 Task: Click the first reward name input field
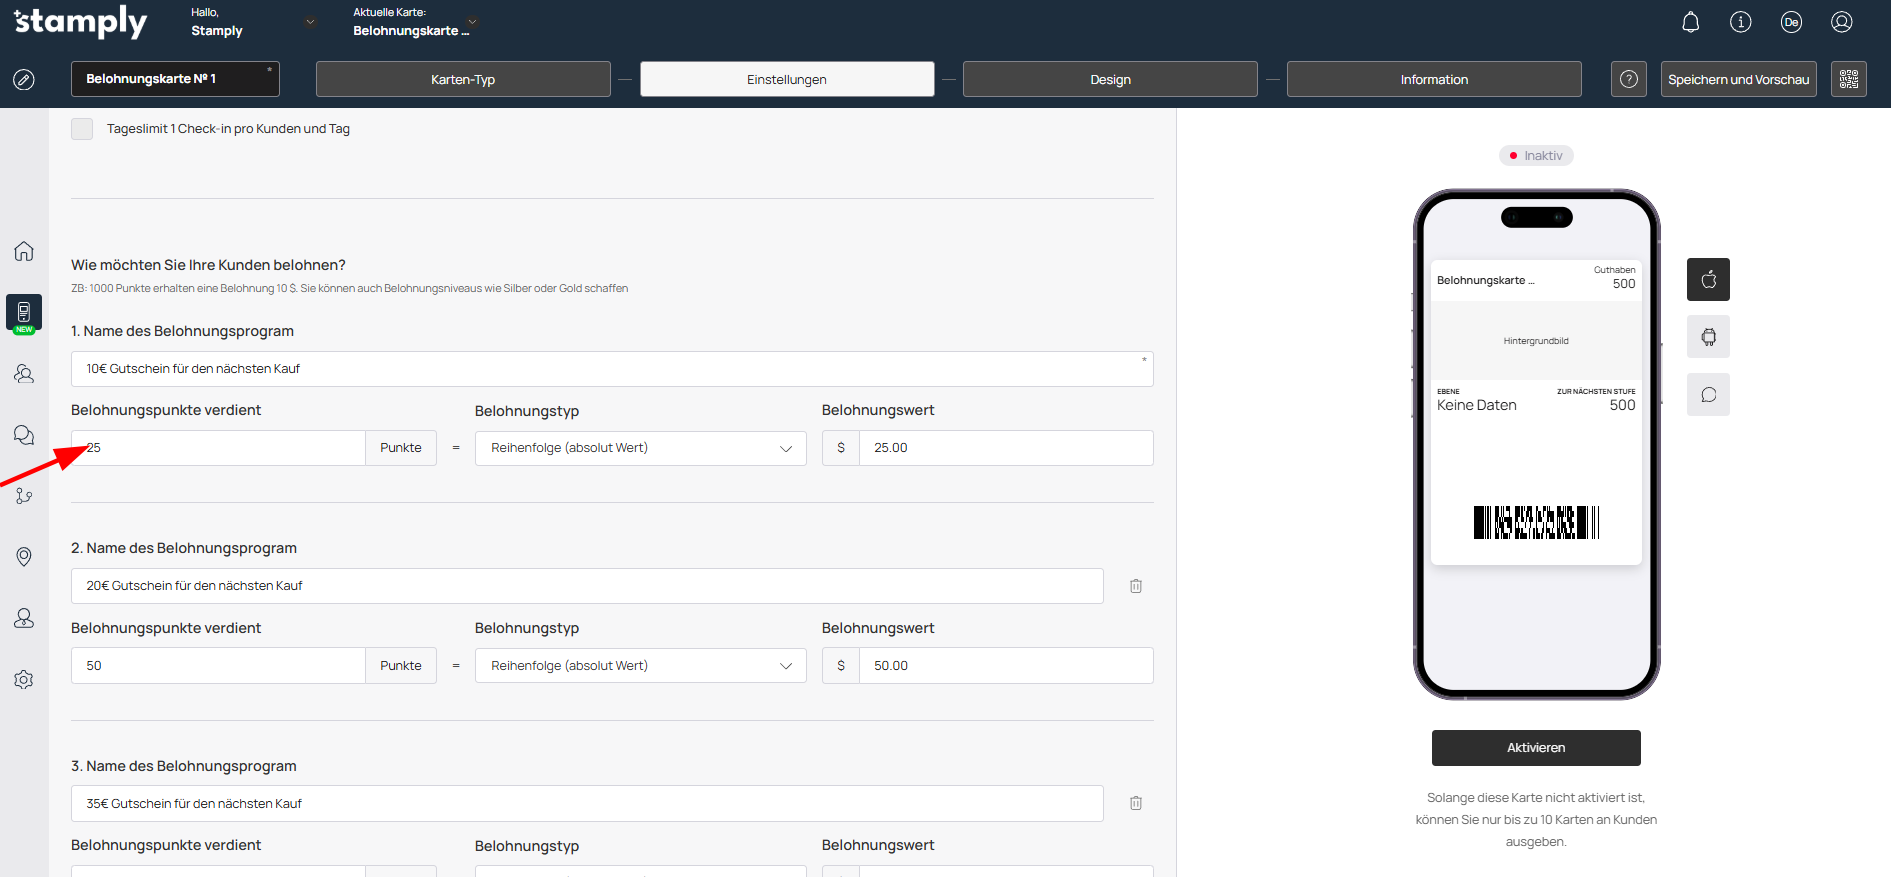(611, 369)
